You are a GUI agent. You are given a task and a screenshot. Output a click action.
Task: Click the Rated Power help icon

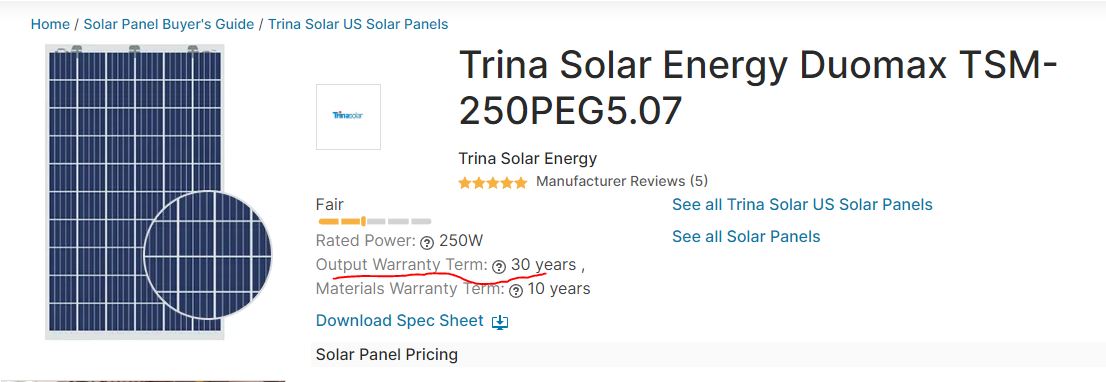click(x=427, y=242)
